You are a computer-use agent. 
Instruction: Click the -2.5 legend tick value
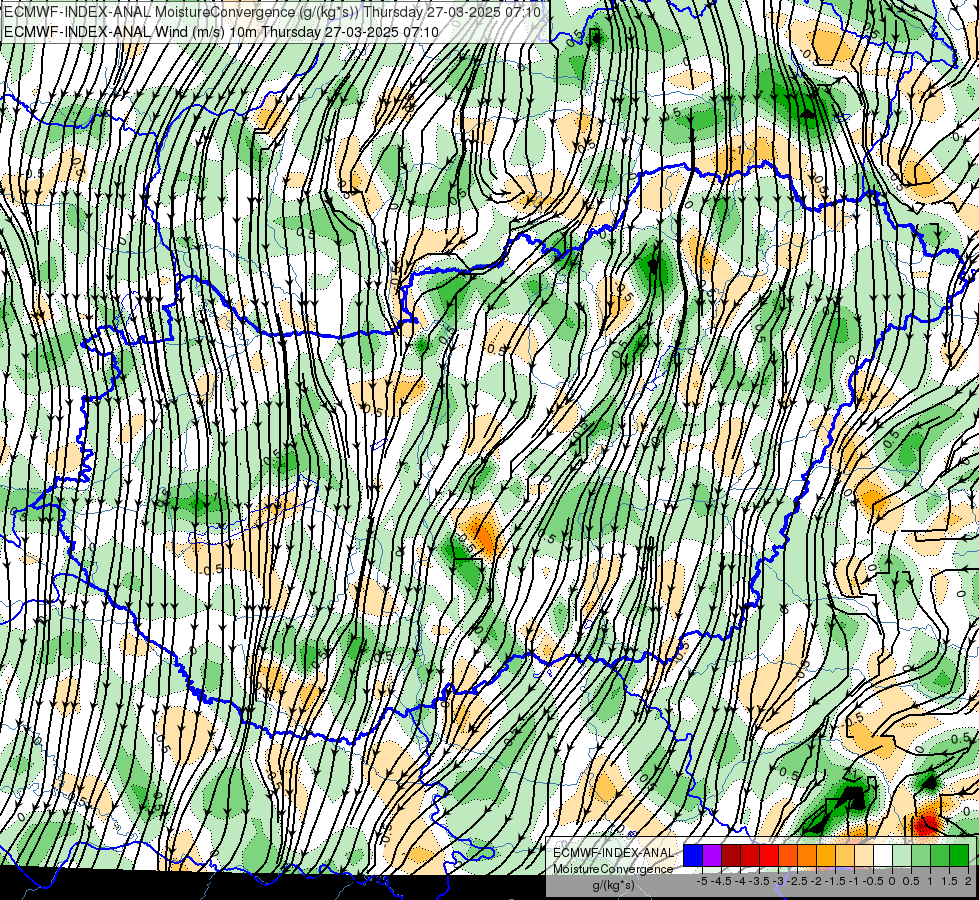797,881
